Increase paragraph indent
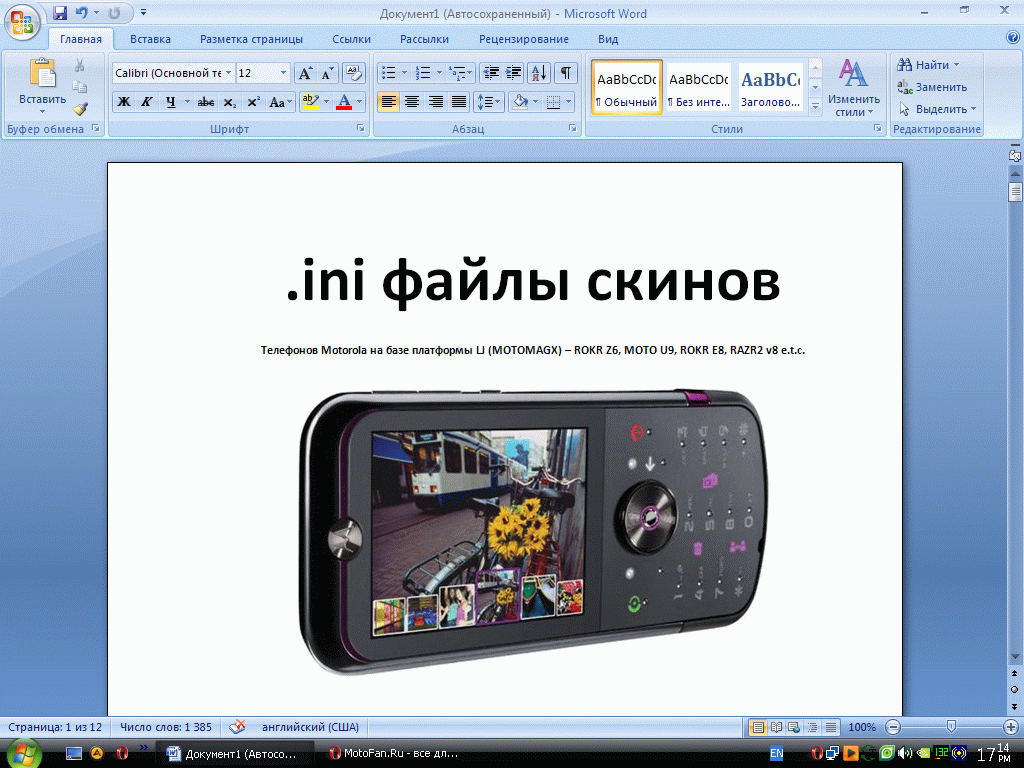The image size is (1024, 768). pyautogui.click(x=514, y=73)
